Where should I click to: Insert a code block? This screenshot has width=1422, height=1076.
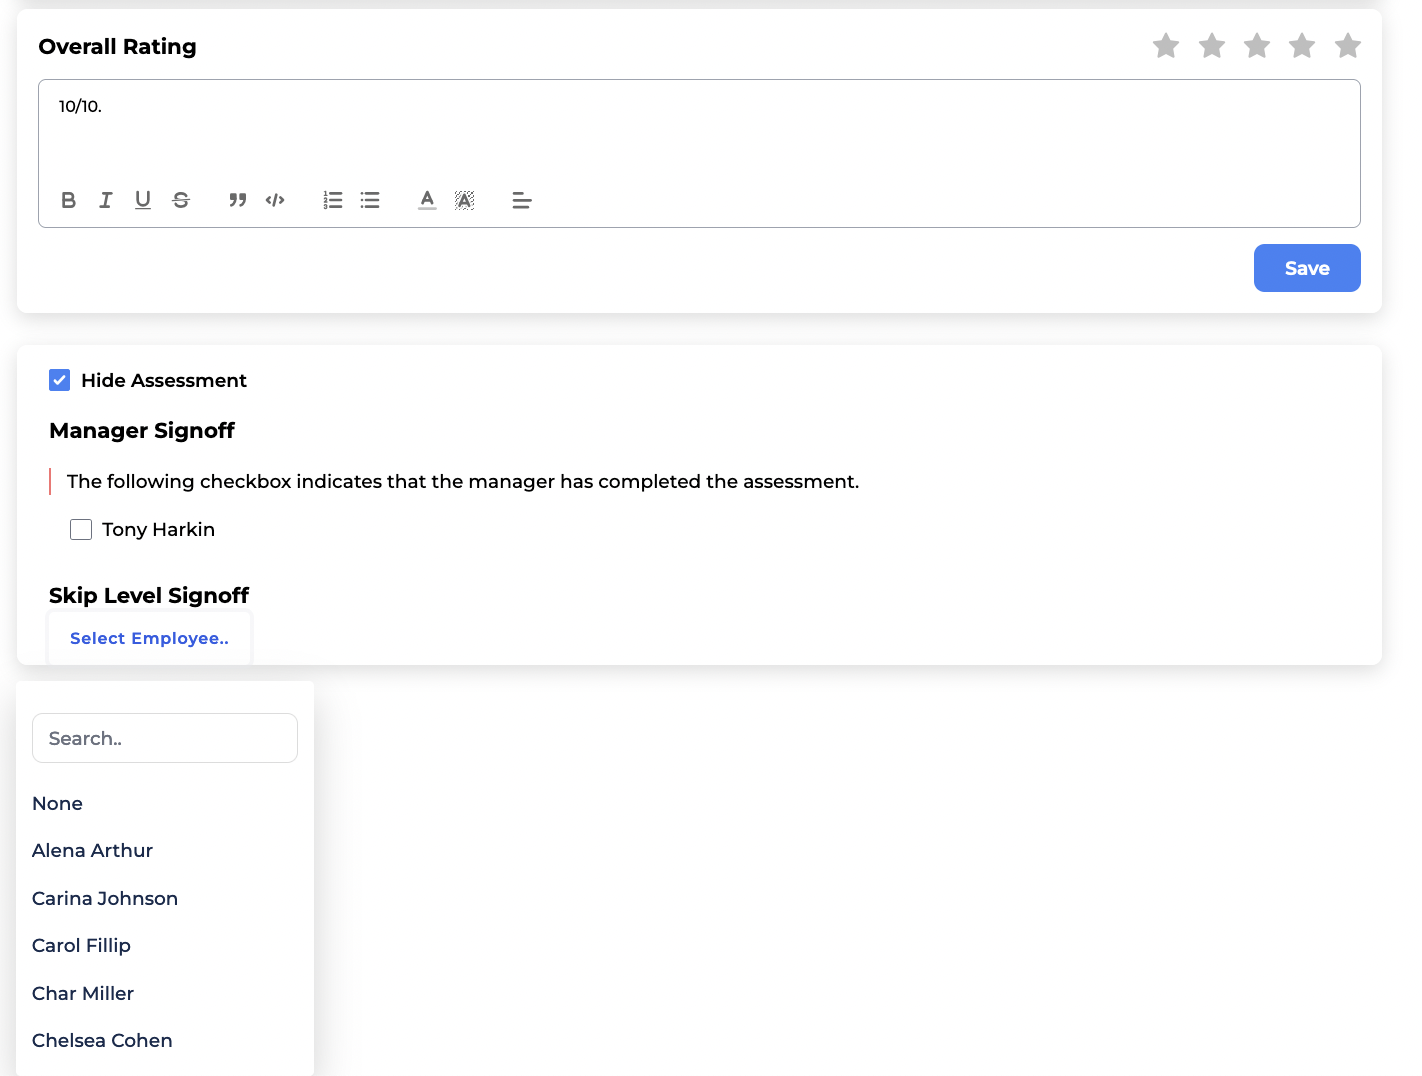(x=275, y=200)
